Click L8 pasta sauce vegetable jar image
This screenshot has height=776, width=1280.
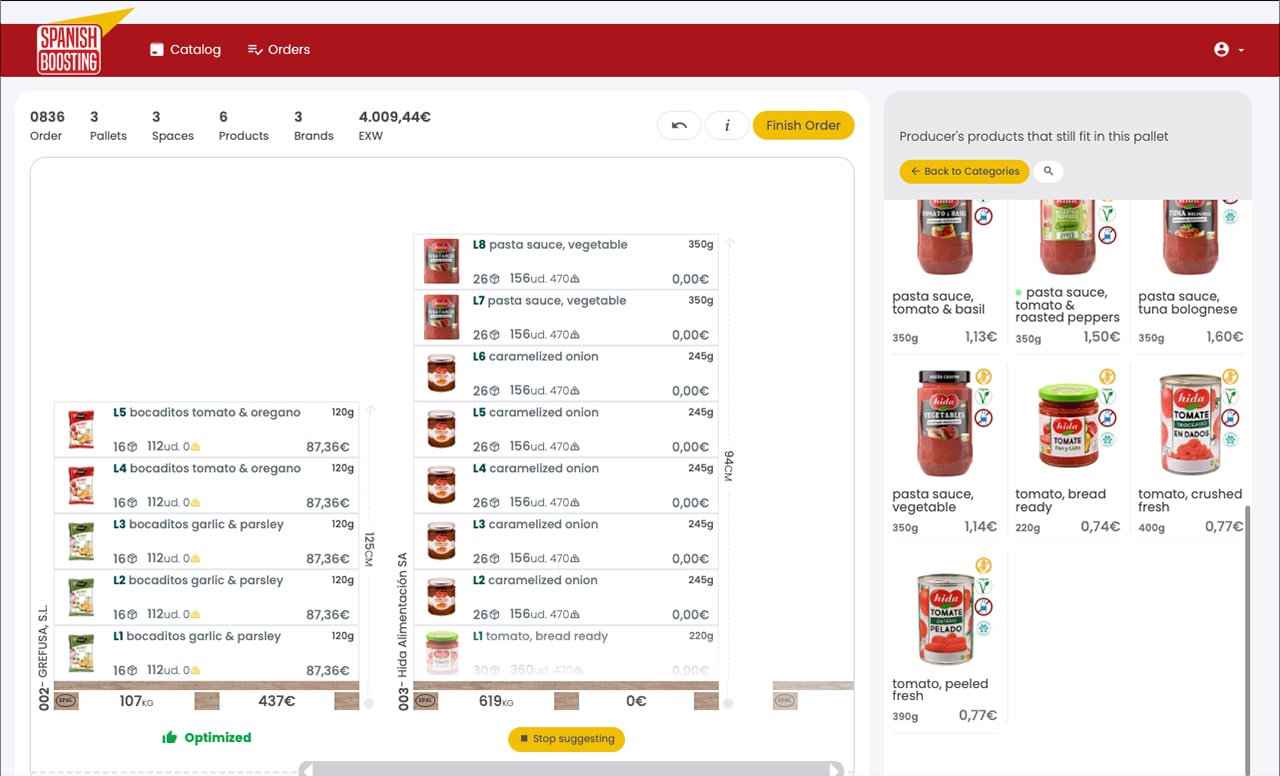coord(440,262)
